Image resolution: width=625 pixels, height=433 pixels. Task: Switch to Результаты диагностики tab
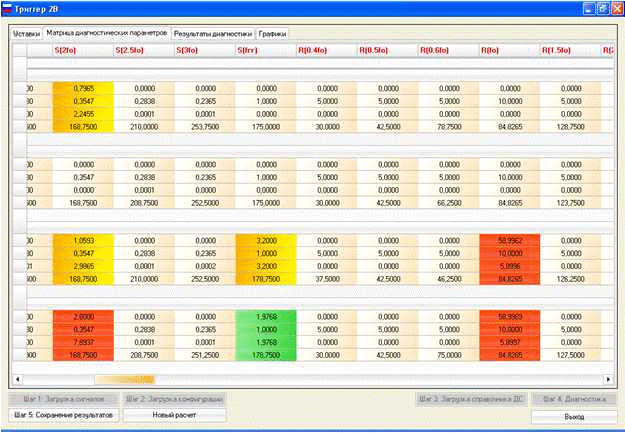pos(213,33)
